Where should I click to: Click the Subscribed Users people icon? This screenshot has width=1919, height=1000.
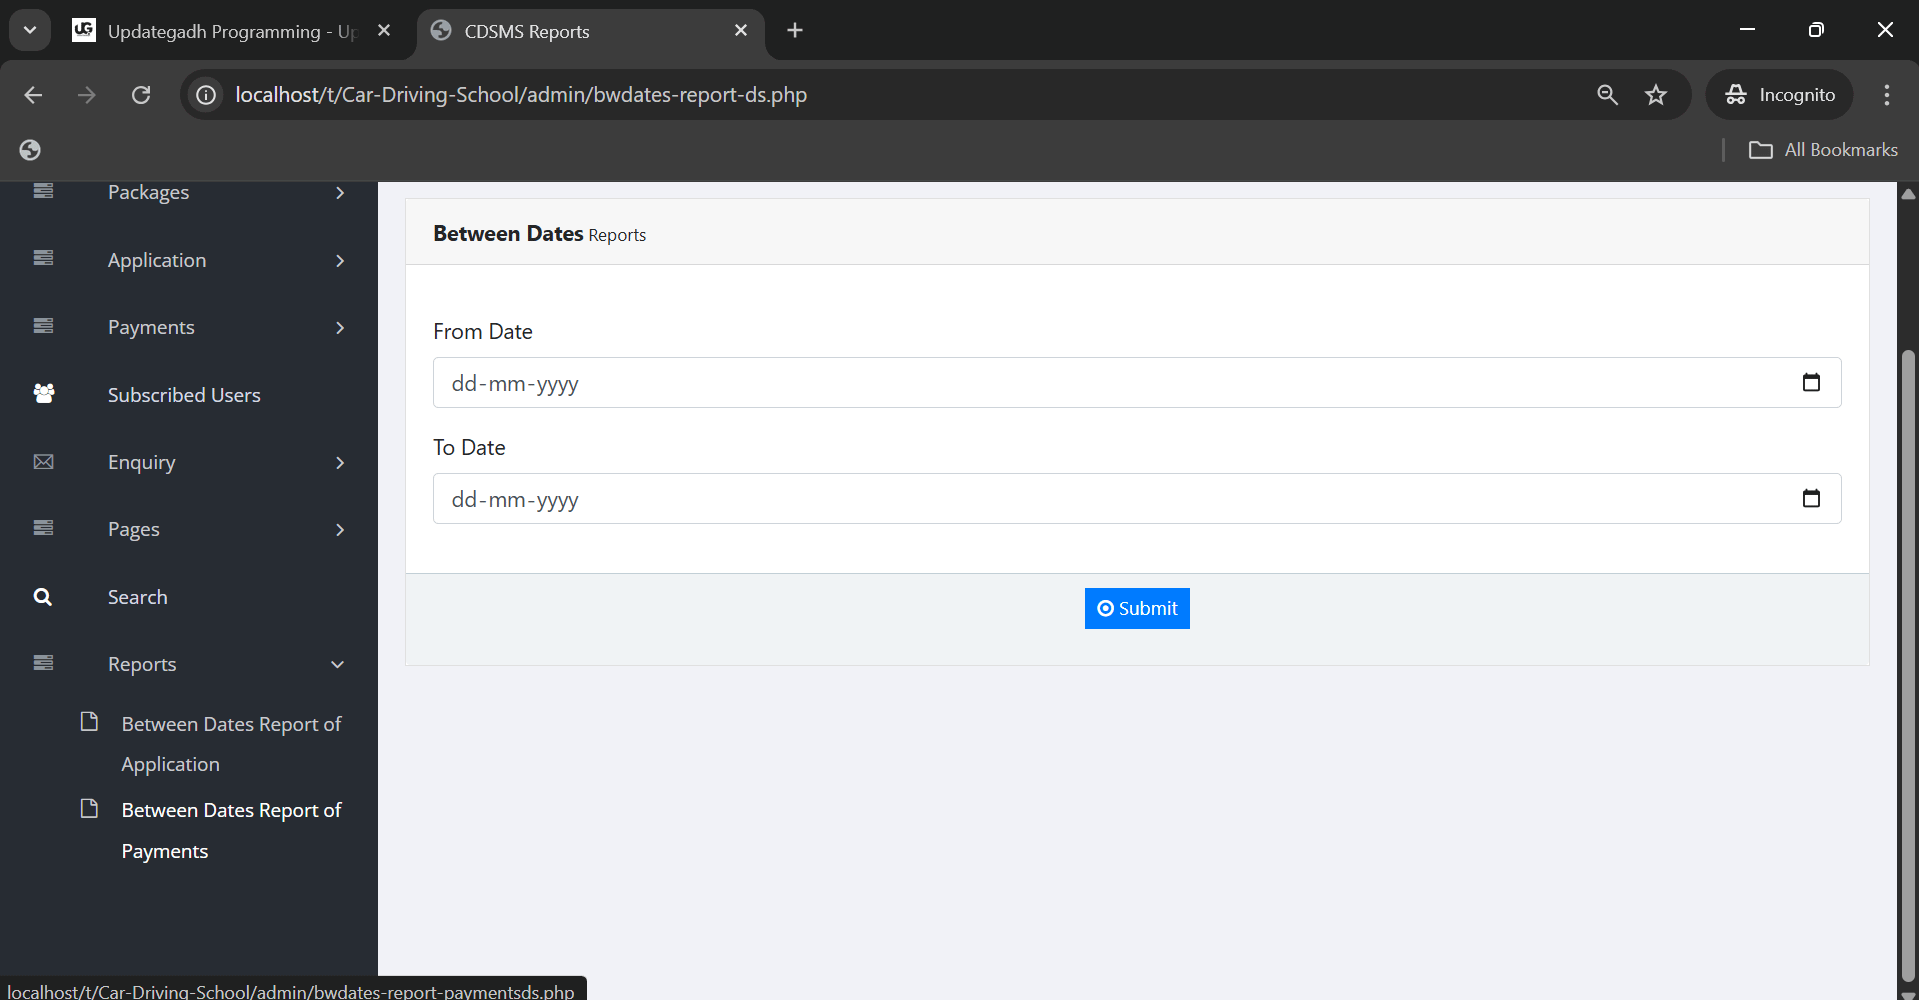point(44,394)
